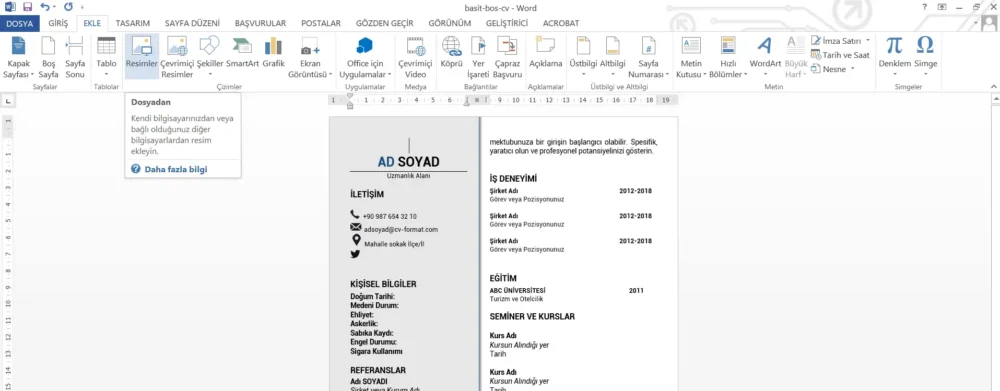This screenshot has width=1000, height=391.
Task: Open Hızlı Bölümler quick parts
Action: pyautogui.click(x=728, y=57)
